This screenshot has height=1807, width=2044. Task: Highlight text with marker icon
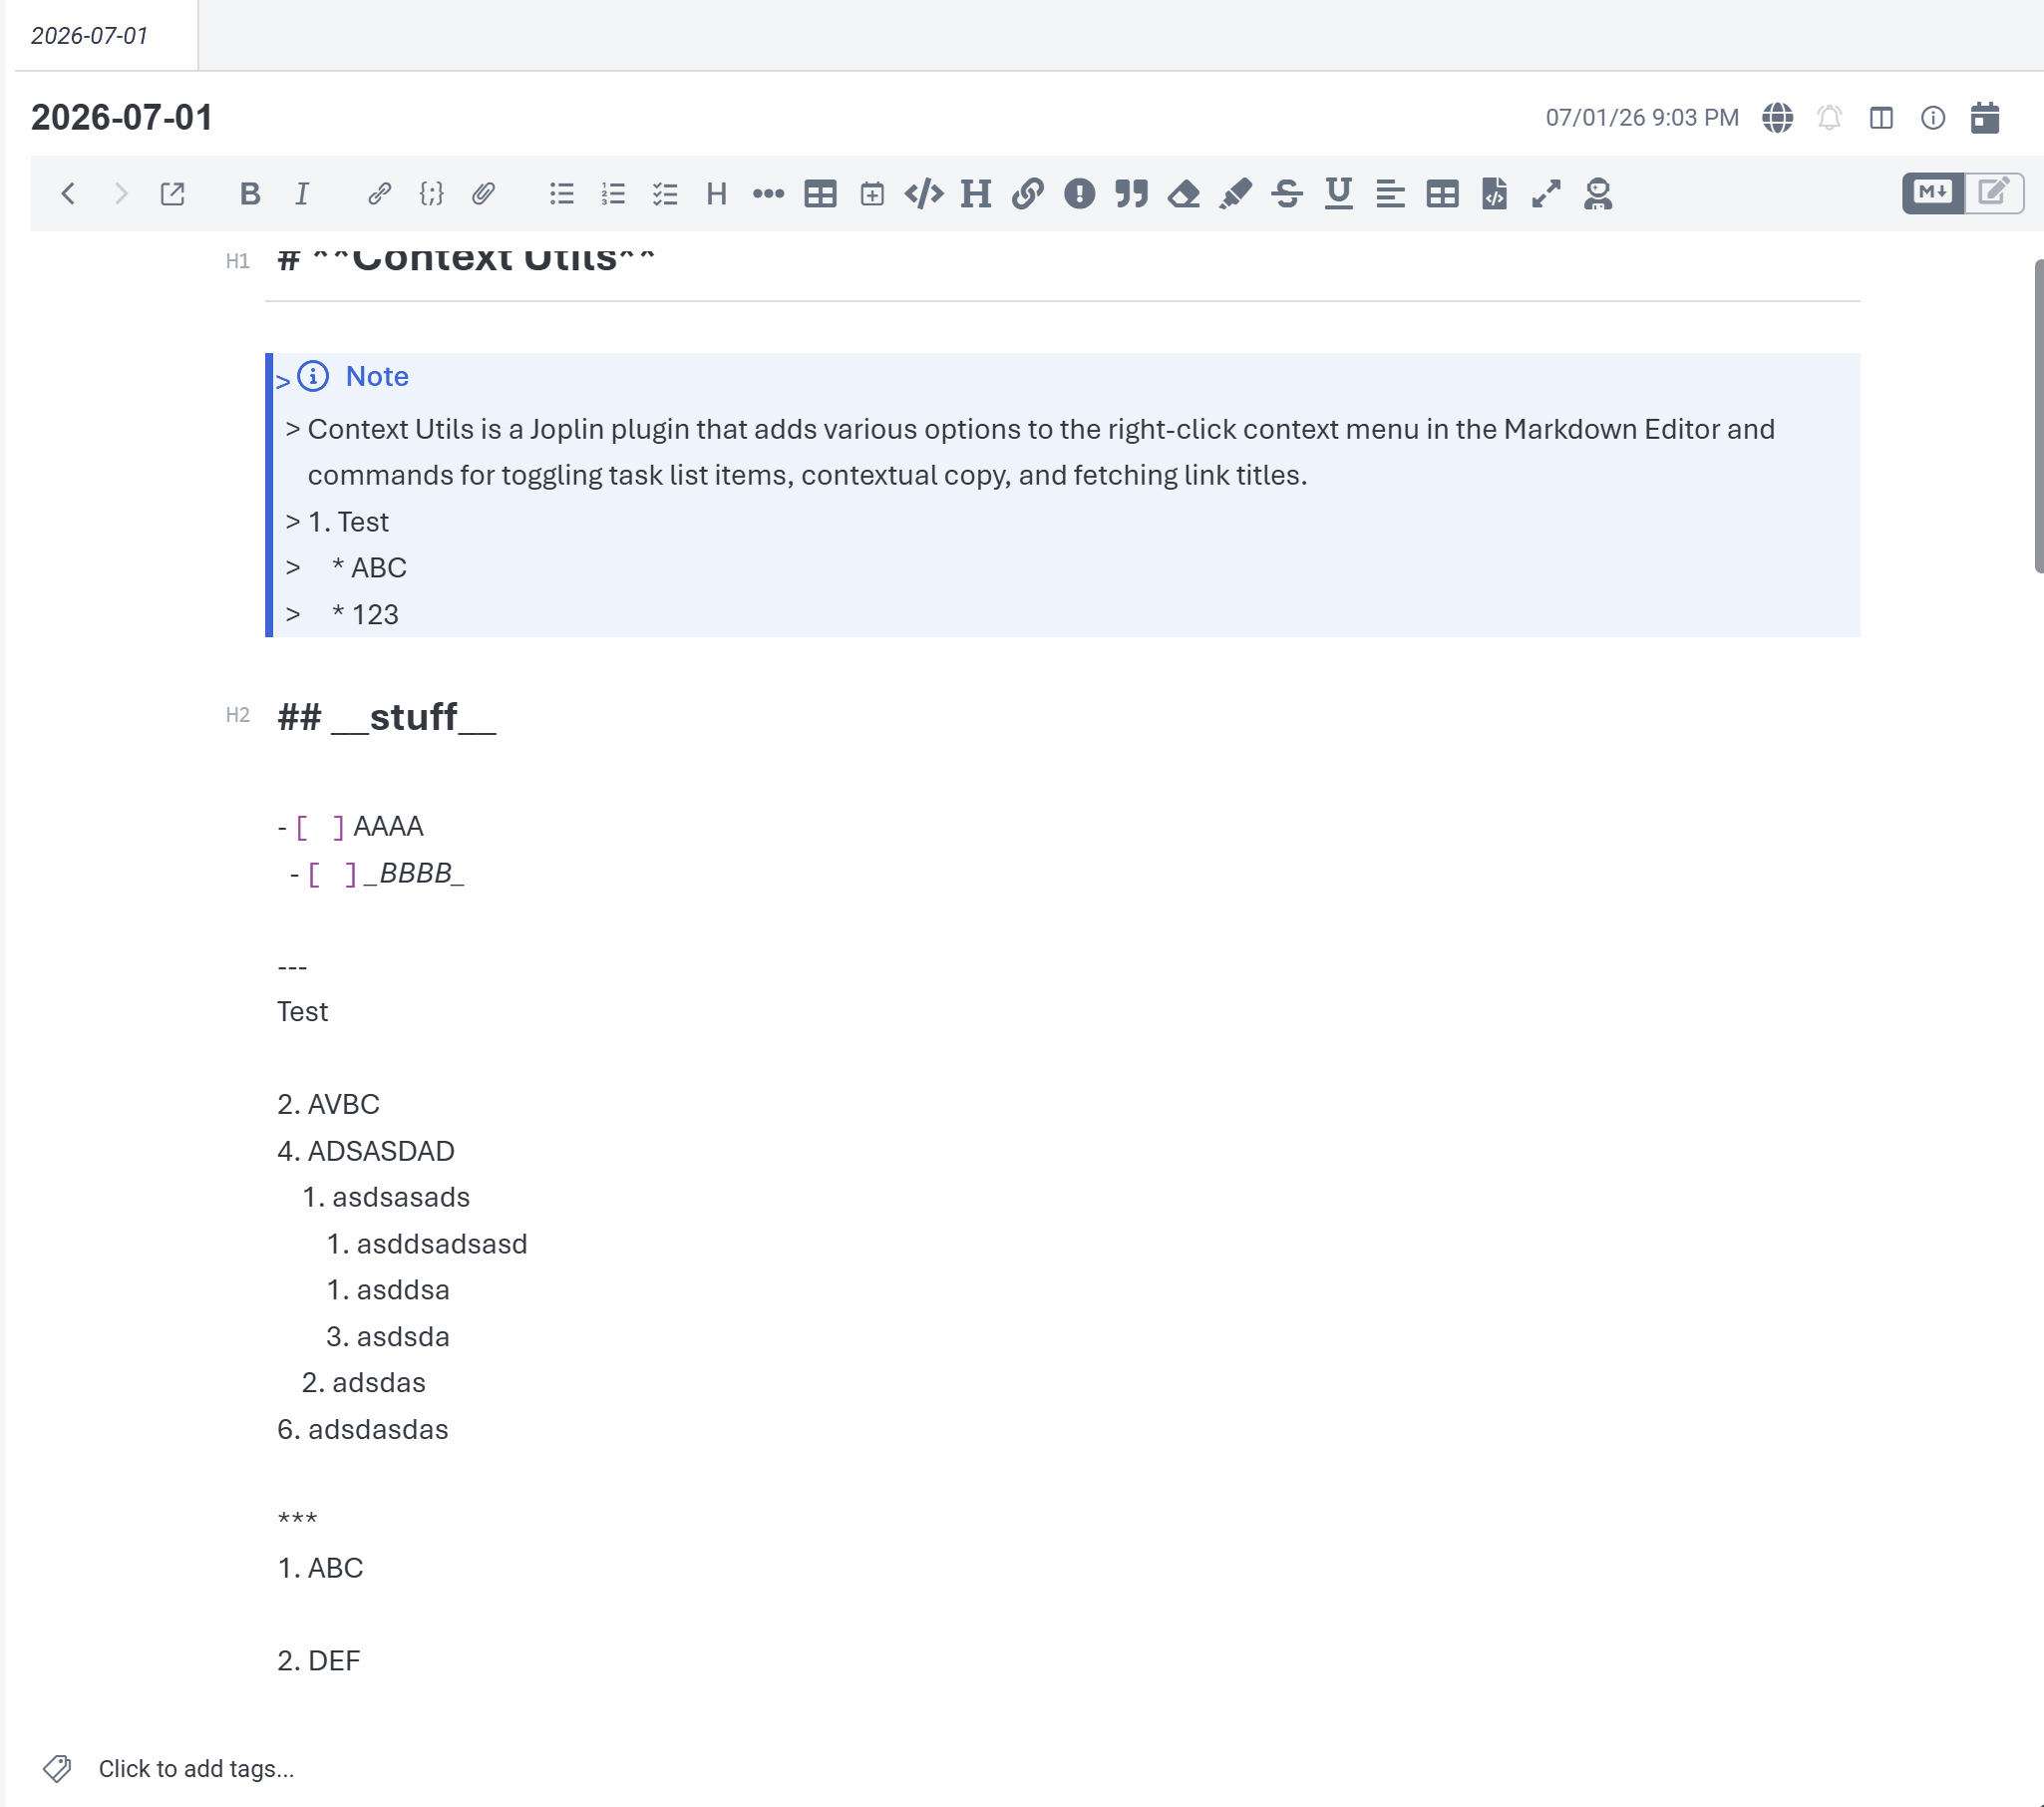pos(1236,193)
